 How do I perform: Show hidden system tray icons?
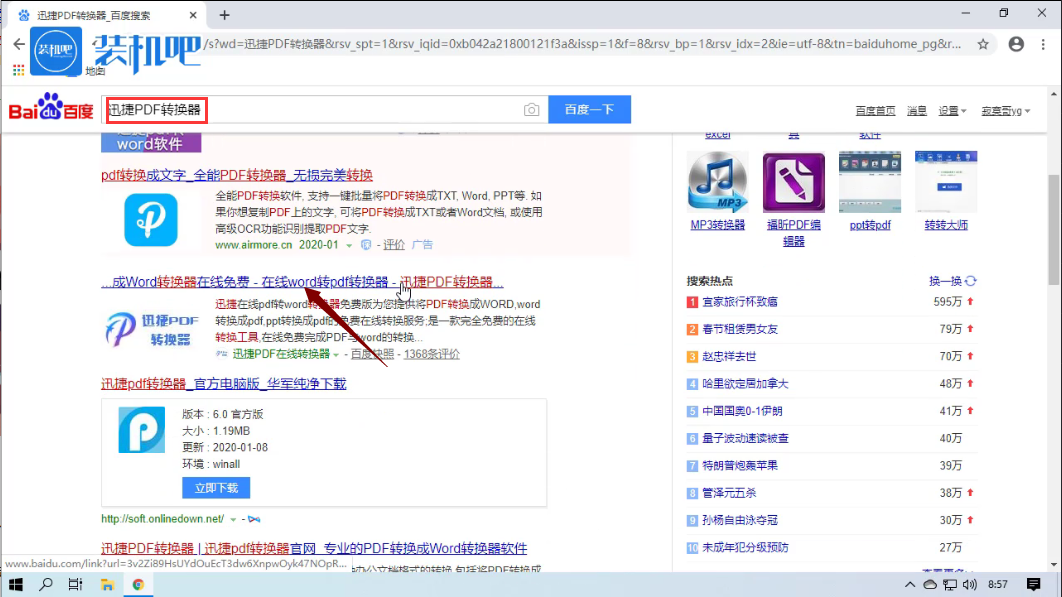click(911, 585)
